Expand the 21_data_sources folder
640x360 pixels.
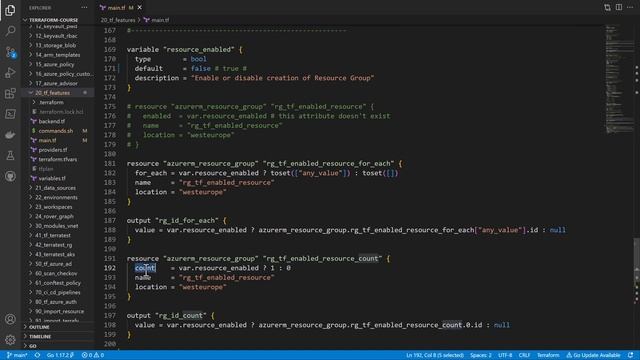56,188
